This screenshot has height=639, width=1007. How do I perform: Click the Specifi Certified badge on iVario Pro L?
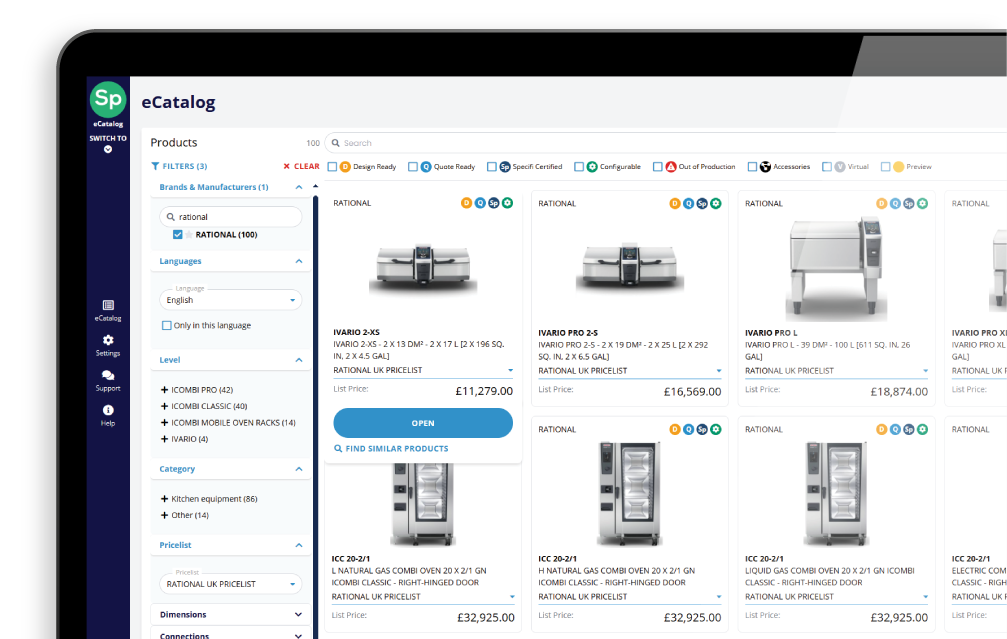click(909, 204)
